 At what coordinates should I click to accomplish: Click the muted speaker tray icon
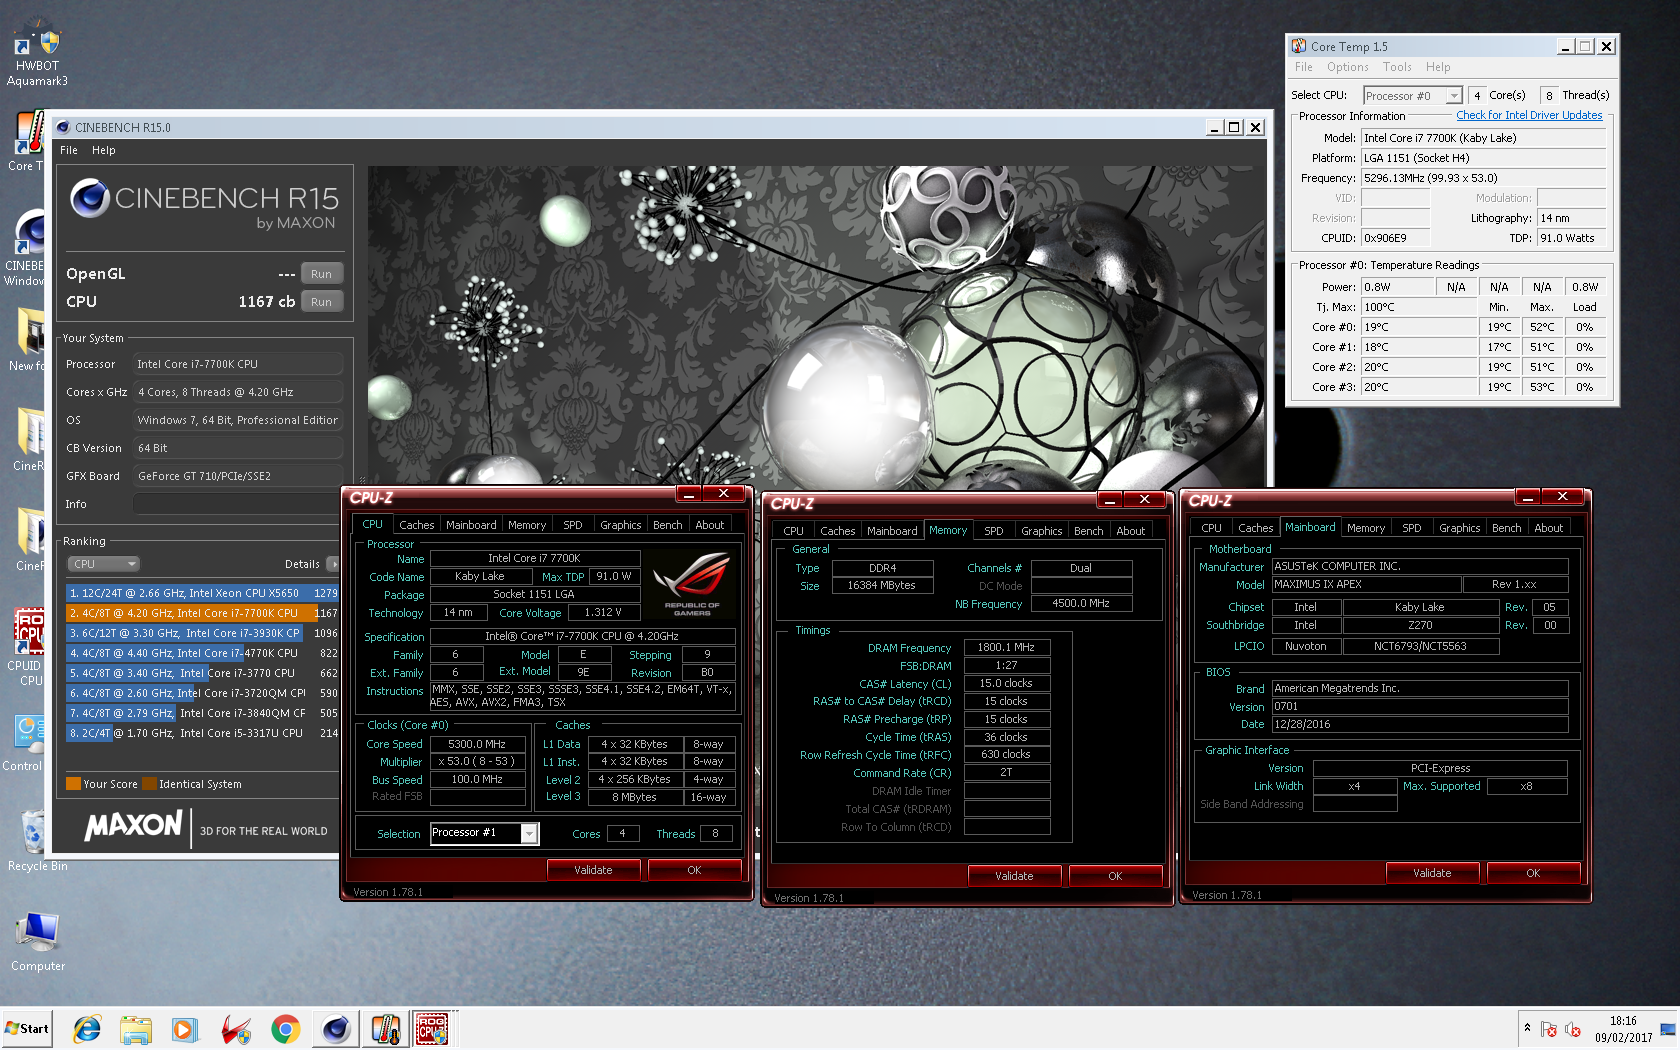[1572, 1029]
